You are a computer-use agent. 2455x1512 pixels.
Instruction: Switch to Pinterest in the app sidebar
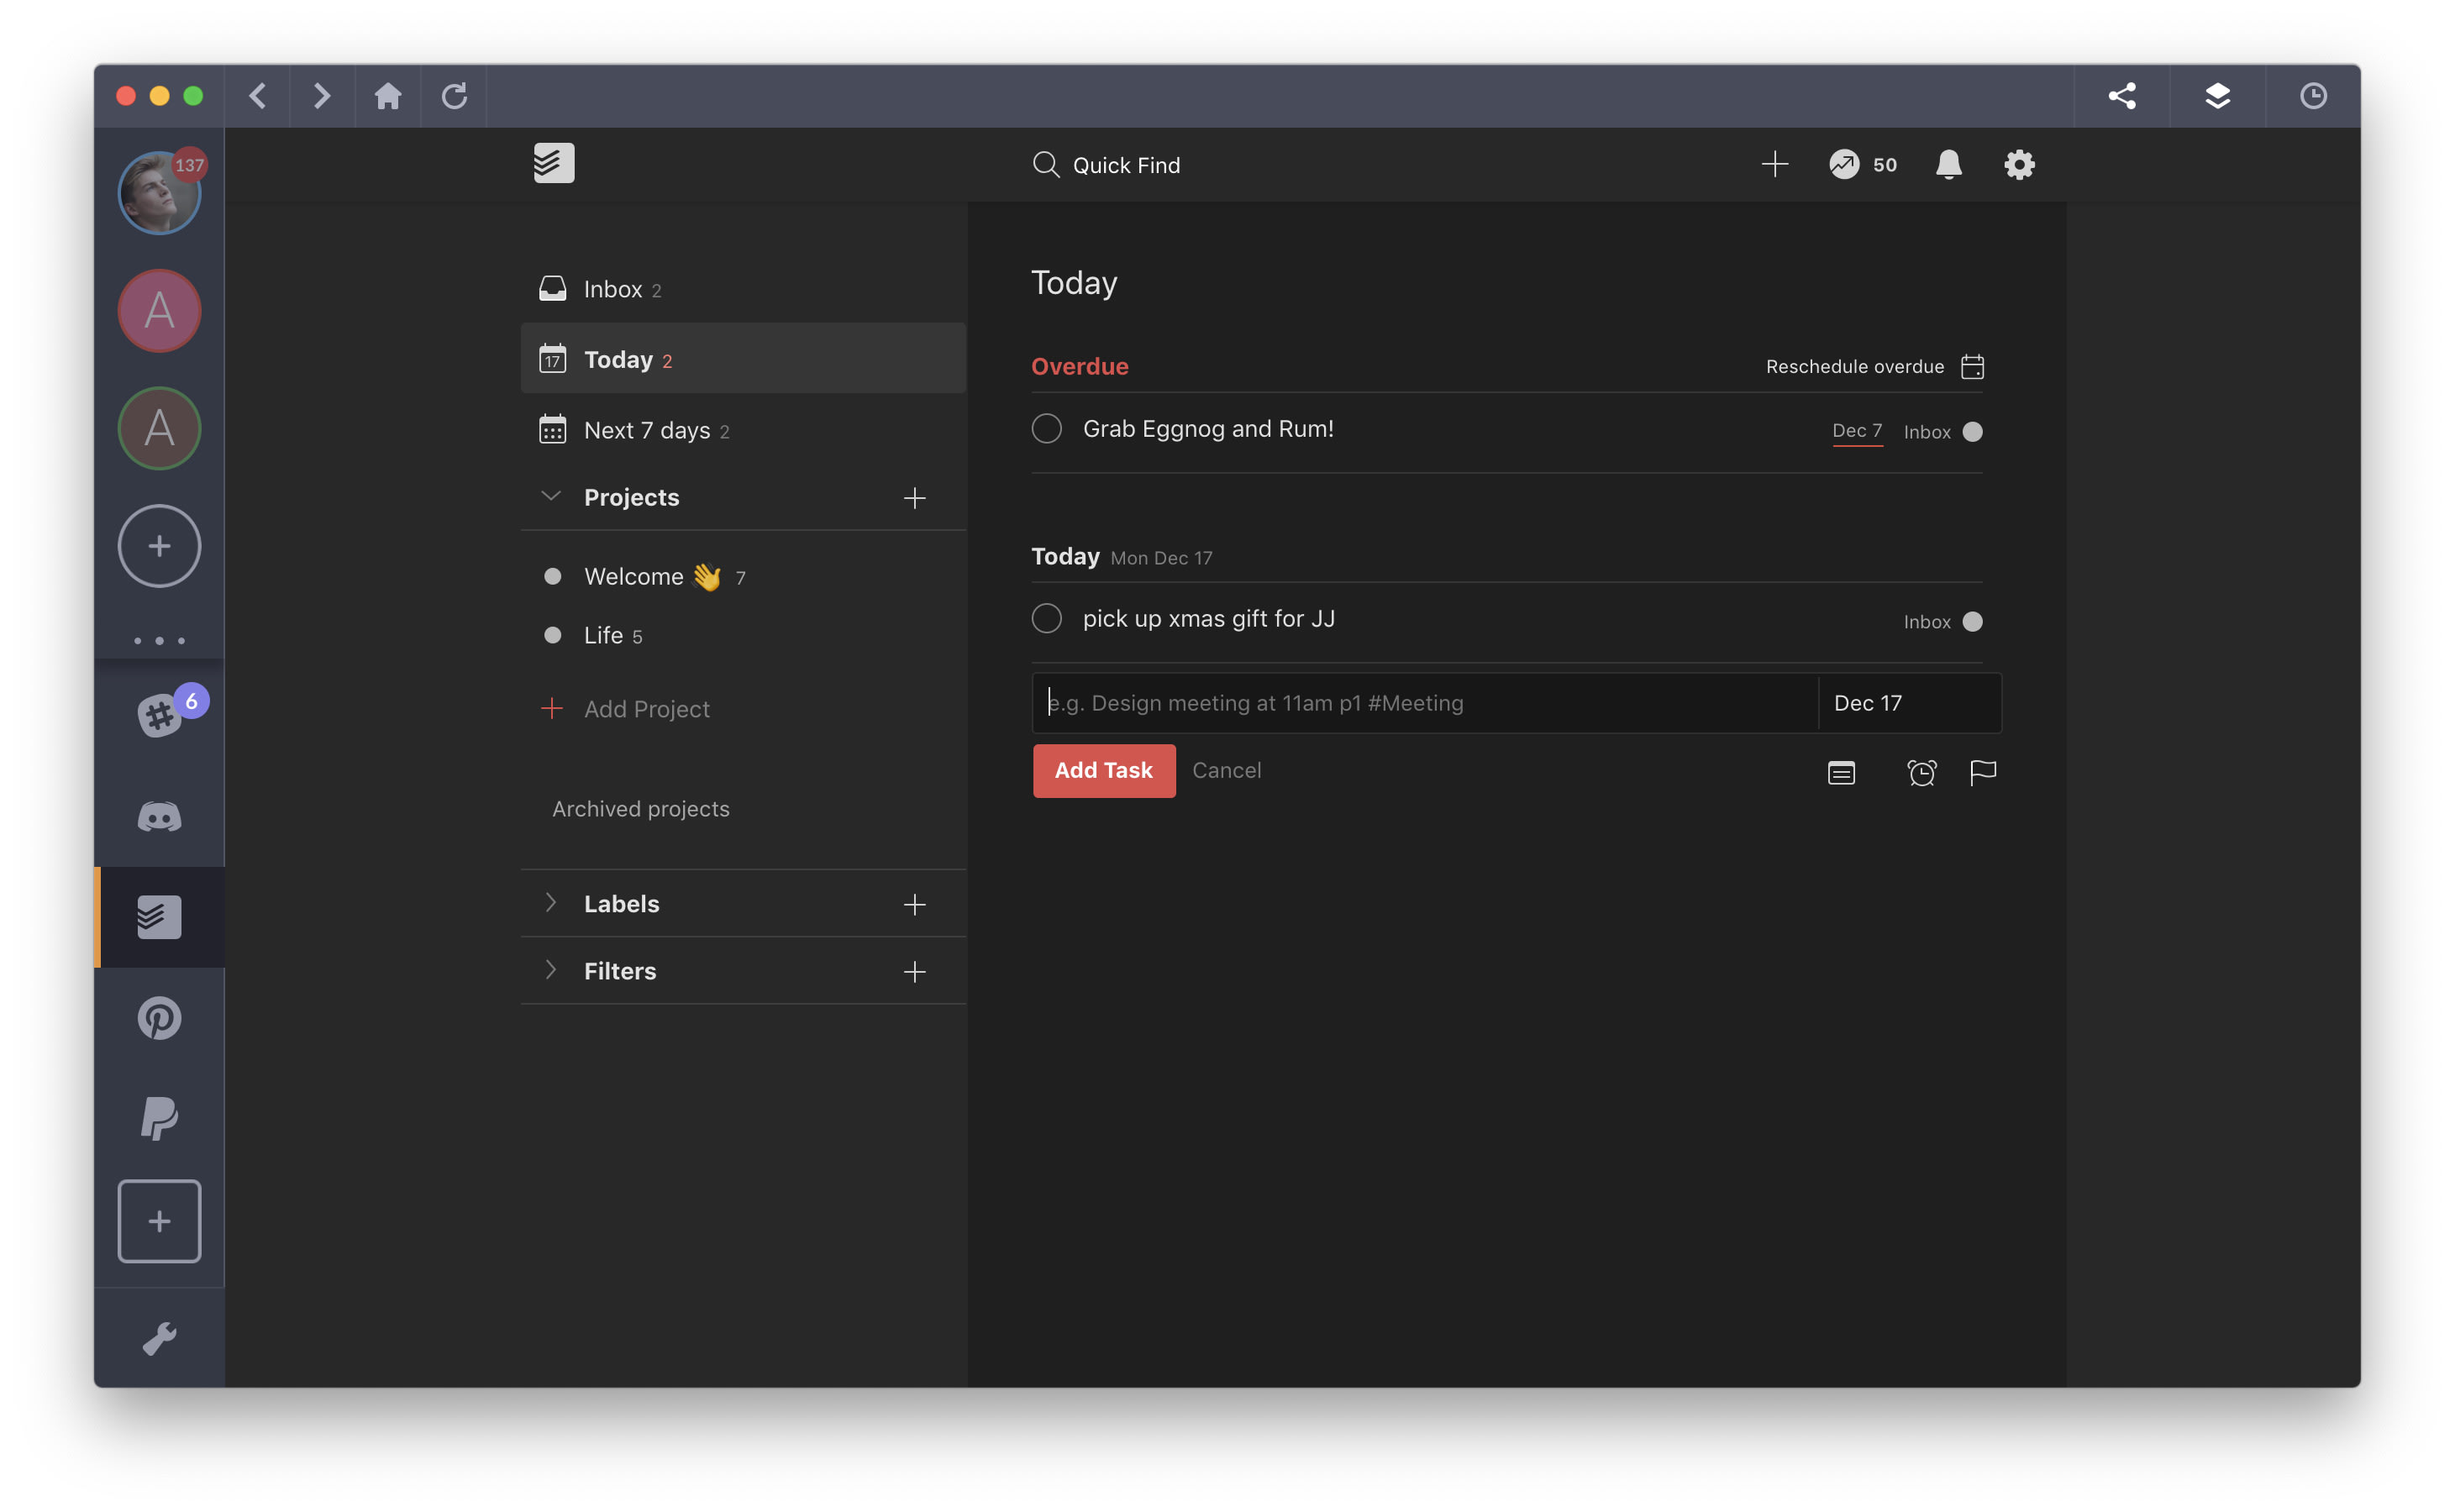point(159,1018)
